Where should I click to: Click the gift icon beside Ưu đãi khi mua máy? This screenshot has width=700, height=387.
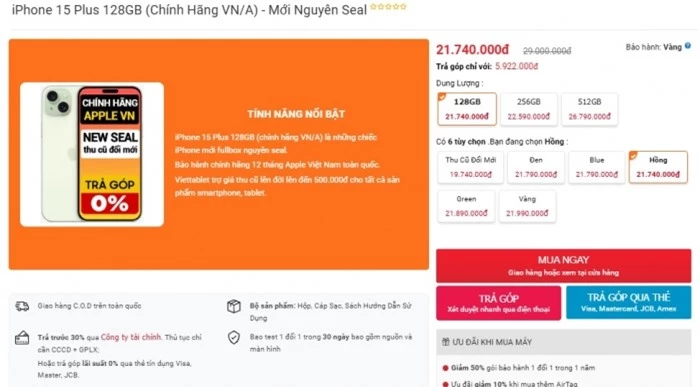tap(445, 342)
